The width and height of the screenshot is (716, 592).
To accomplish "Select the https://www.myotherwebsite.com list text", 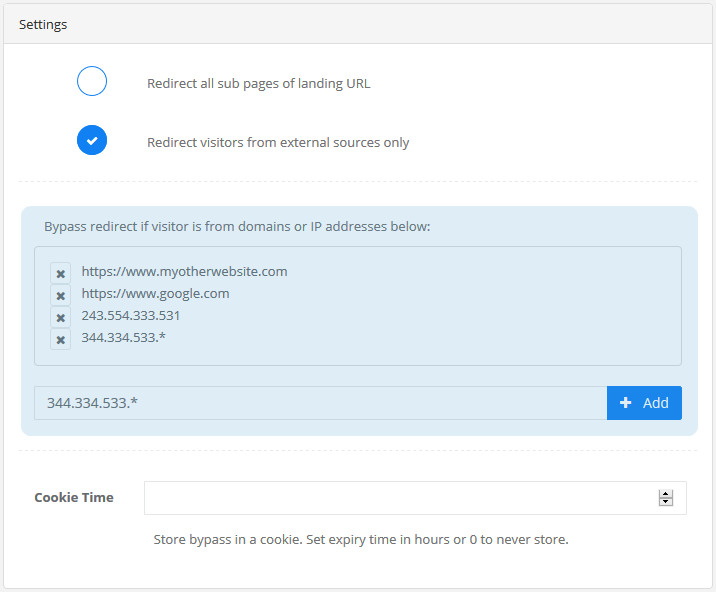I will 184,271.
